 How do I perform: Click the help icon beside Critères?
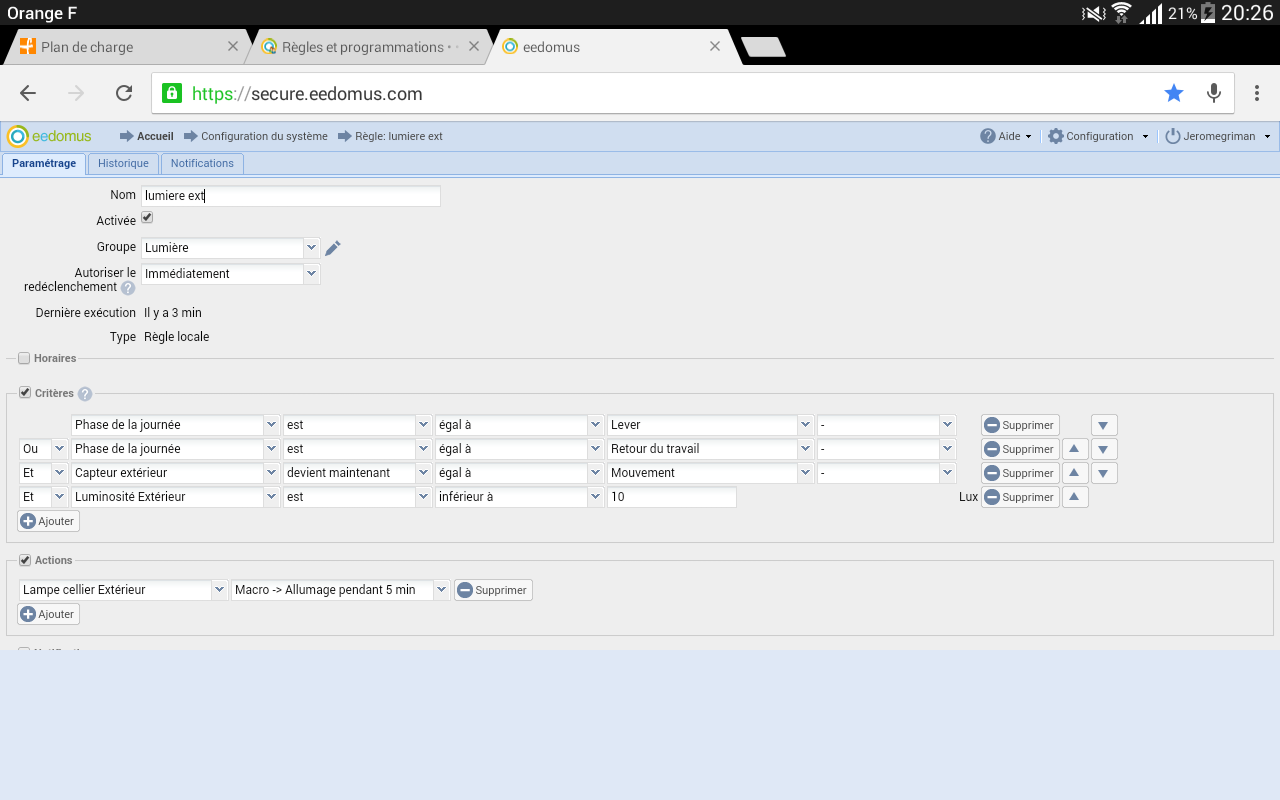coord(85,394)
